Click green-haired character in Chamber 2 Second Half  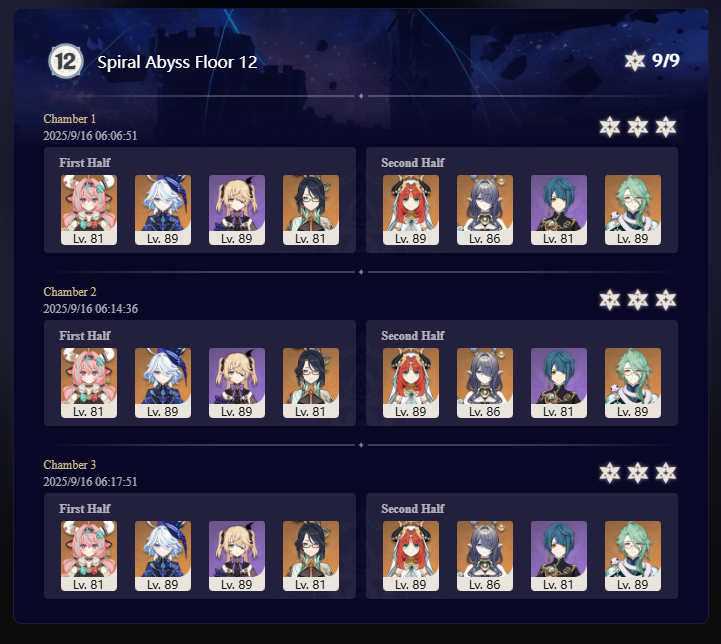click(633, 383)
